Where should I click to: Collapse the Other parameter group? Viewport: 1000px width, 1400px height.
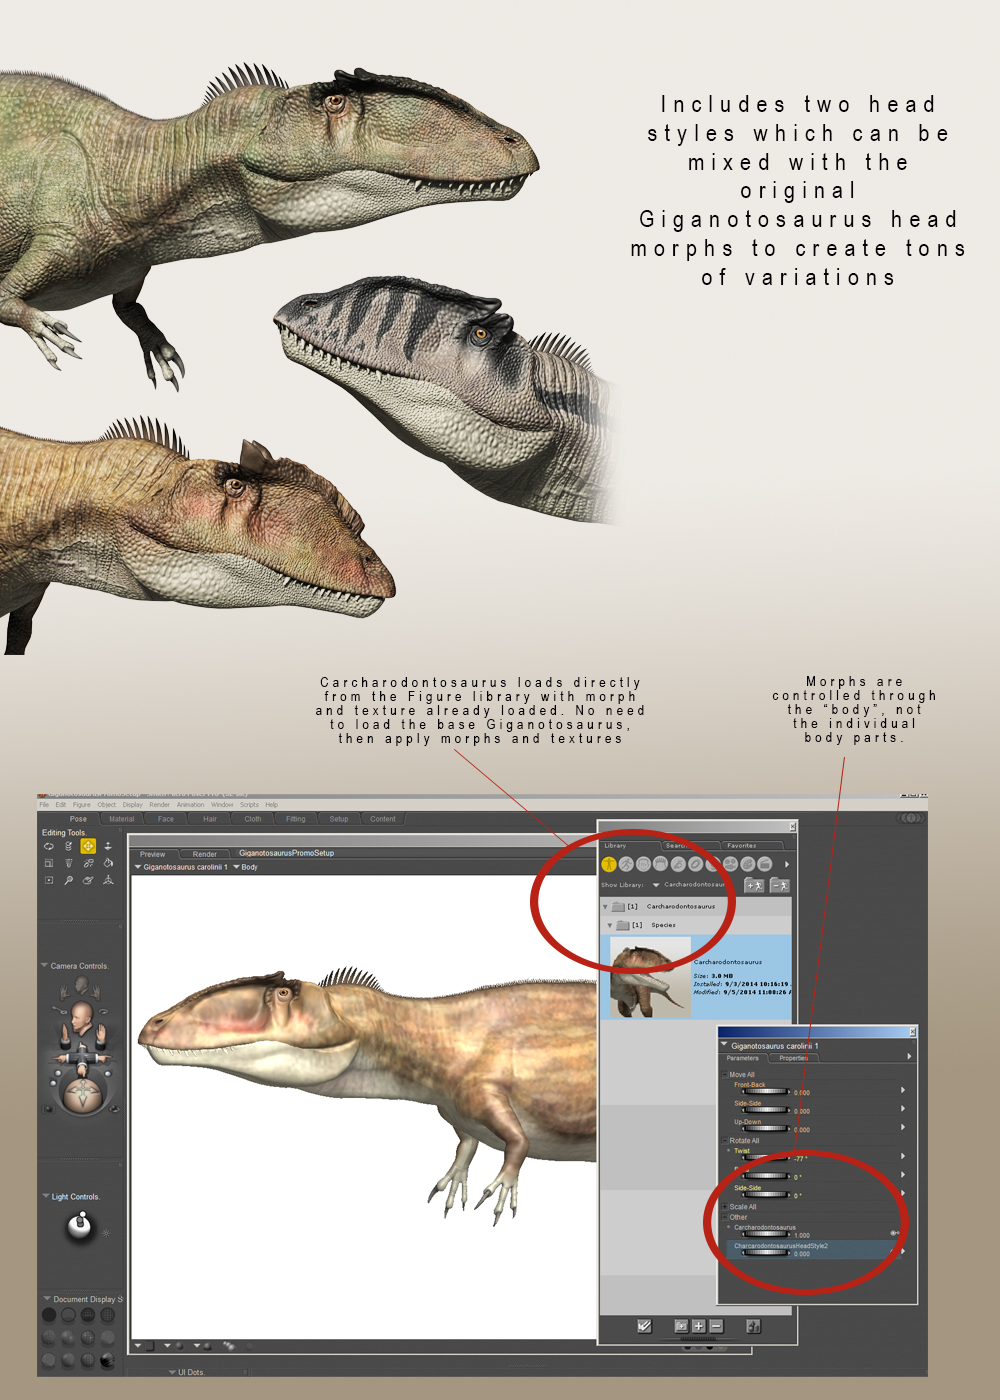click(724, 1218)
